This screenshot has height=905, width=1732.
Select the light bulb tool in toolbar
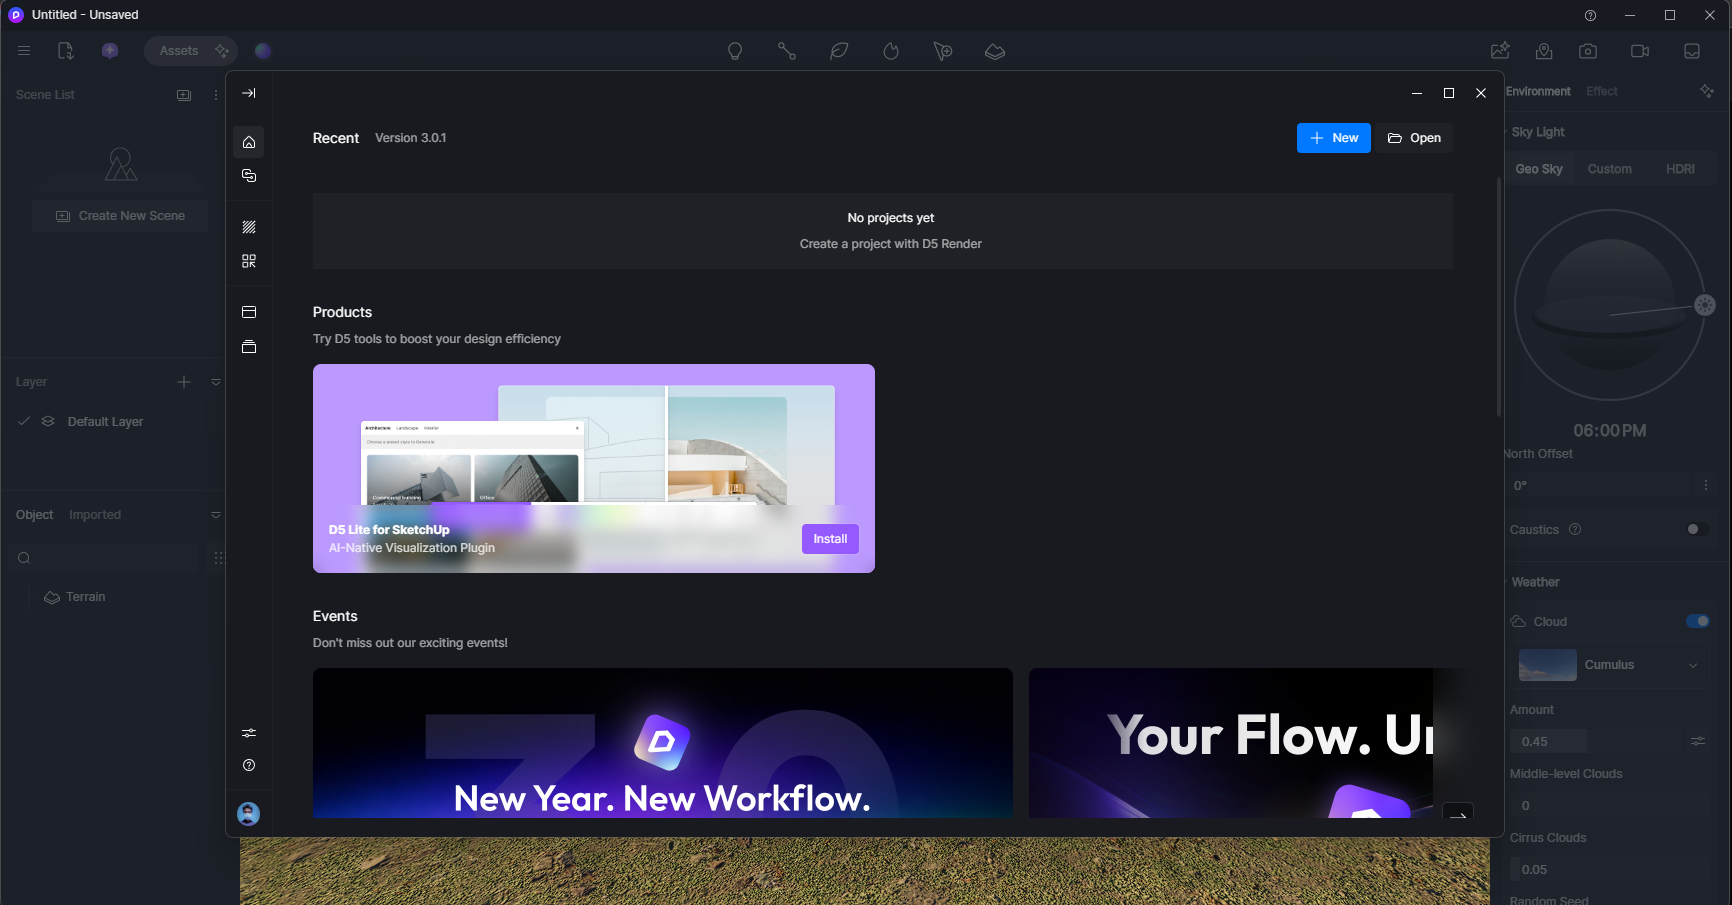pos(735,51)
